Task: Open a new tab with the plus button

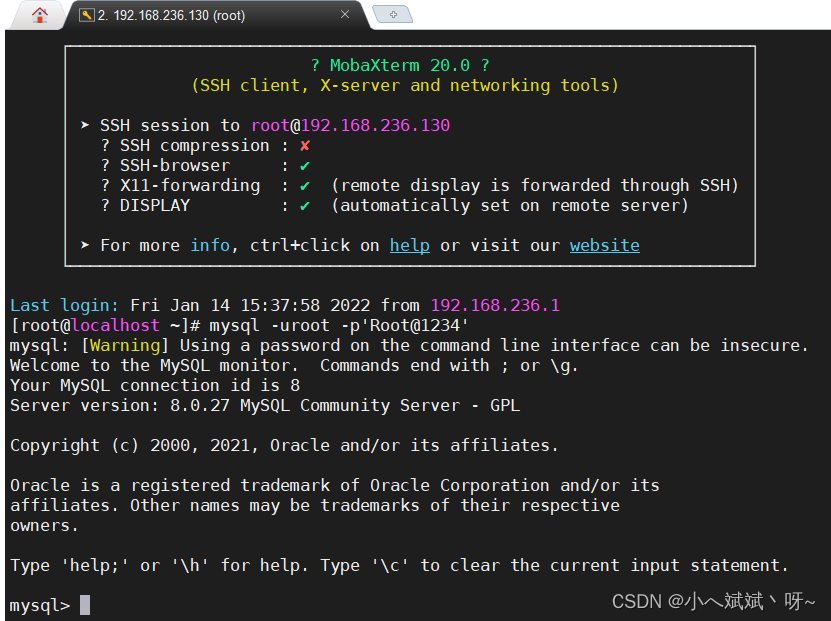Action: [393, 14]
